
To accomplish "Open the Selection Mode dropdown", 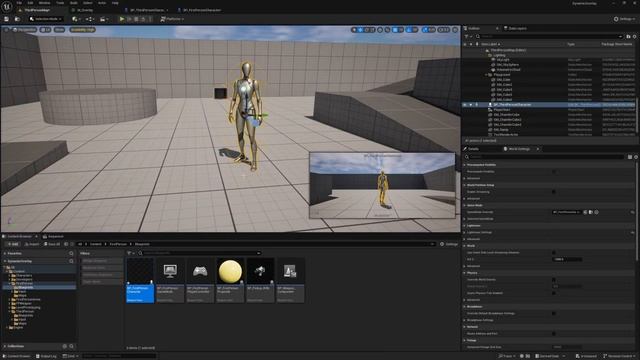I will click(46, 19).
